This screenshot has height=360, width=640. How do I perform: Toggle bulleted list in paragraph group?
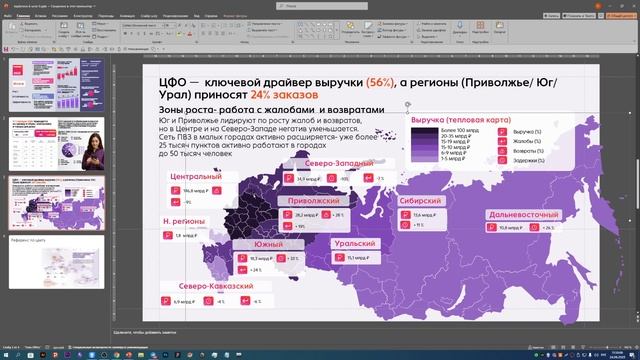[x=204, y=25]
